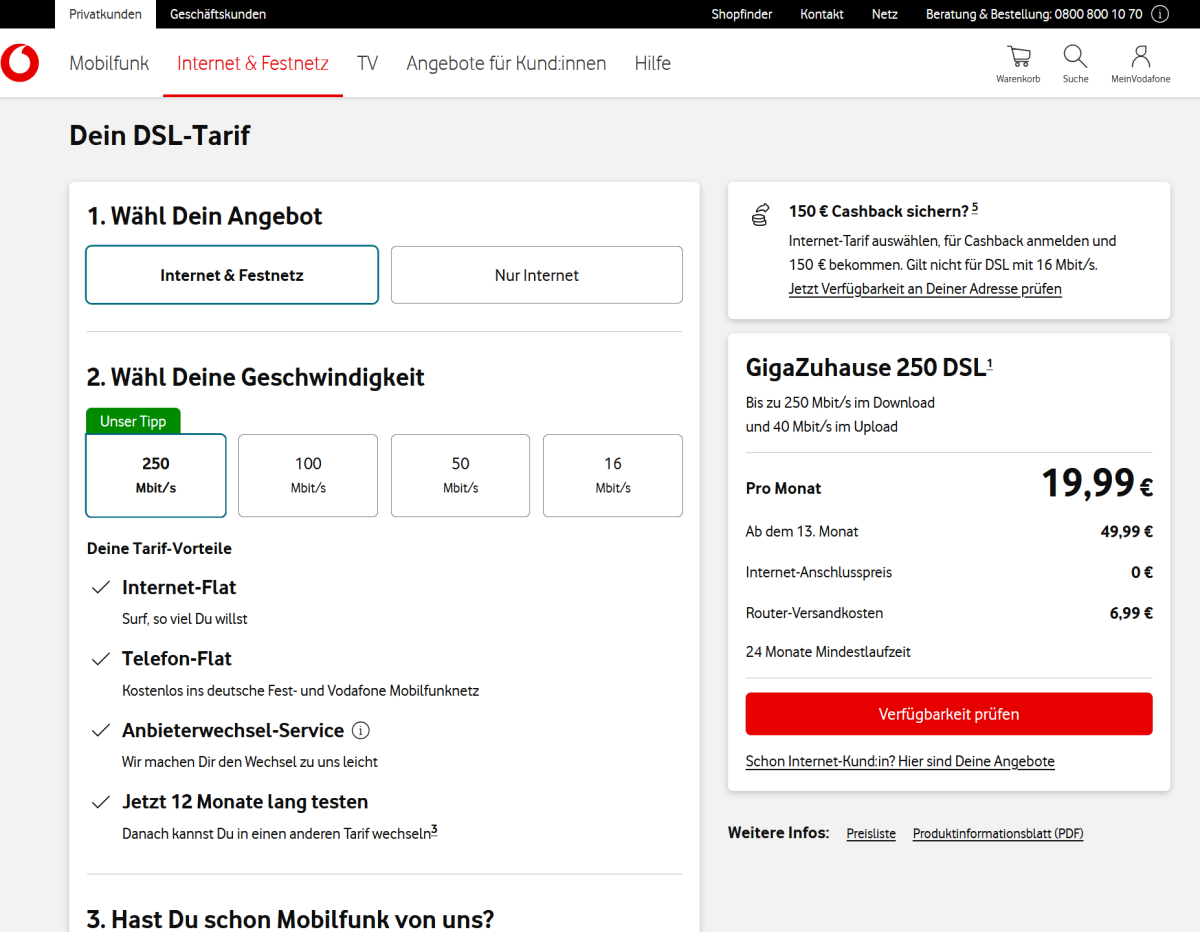Click the 6,99 € Router-Versandkosten value

click(x=1131, y=613)
